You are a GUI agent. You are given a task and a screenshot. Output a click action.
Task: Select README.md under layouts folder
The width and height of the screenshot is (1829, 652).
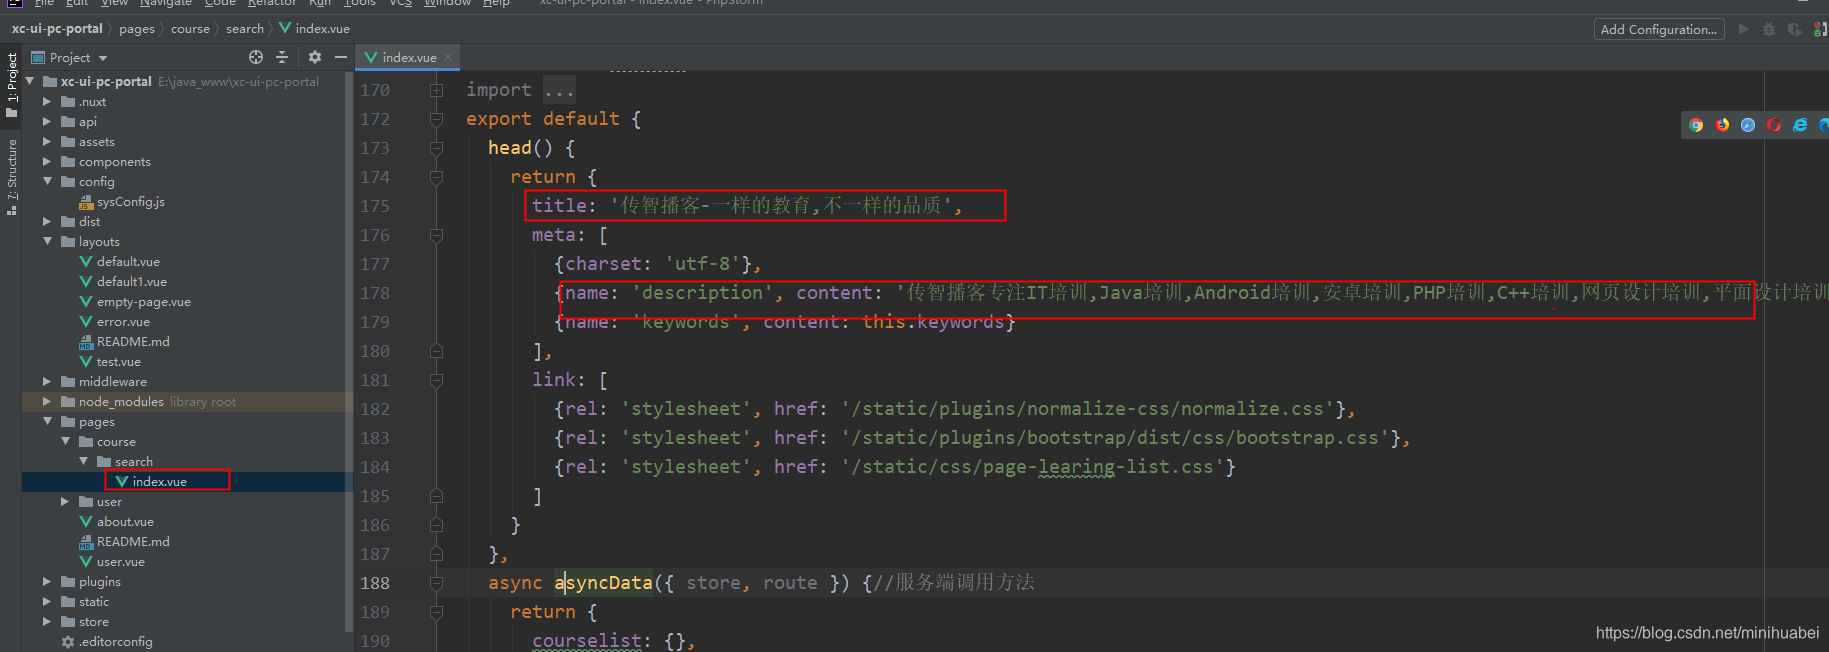[124, 341]
